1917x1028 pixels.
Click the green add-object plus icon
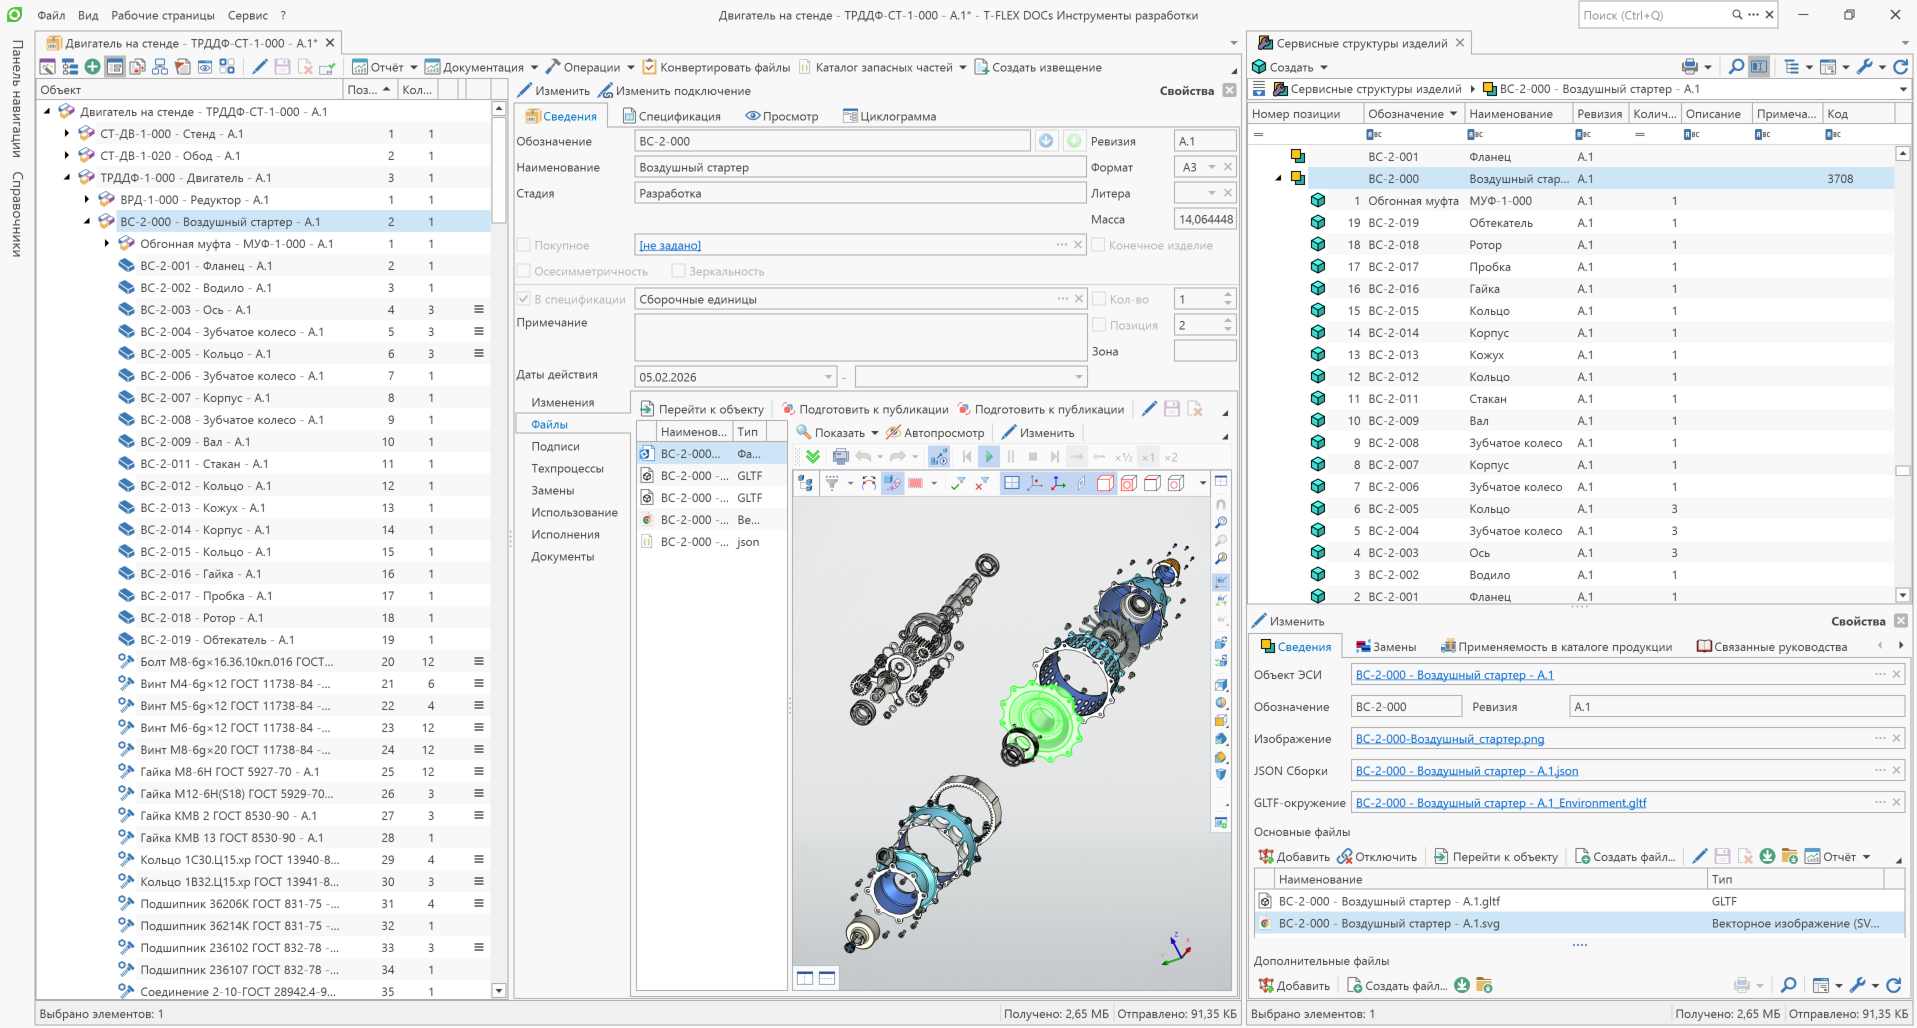pos(92,67)
